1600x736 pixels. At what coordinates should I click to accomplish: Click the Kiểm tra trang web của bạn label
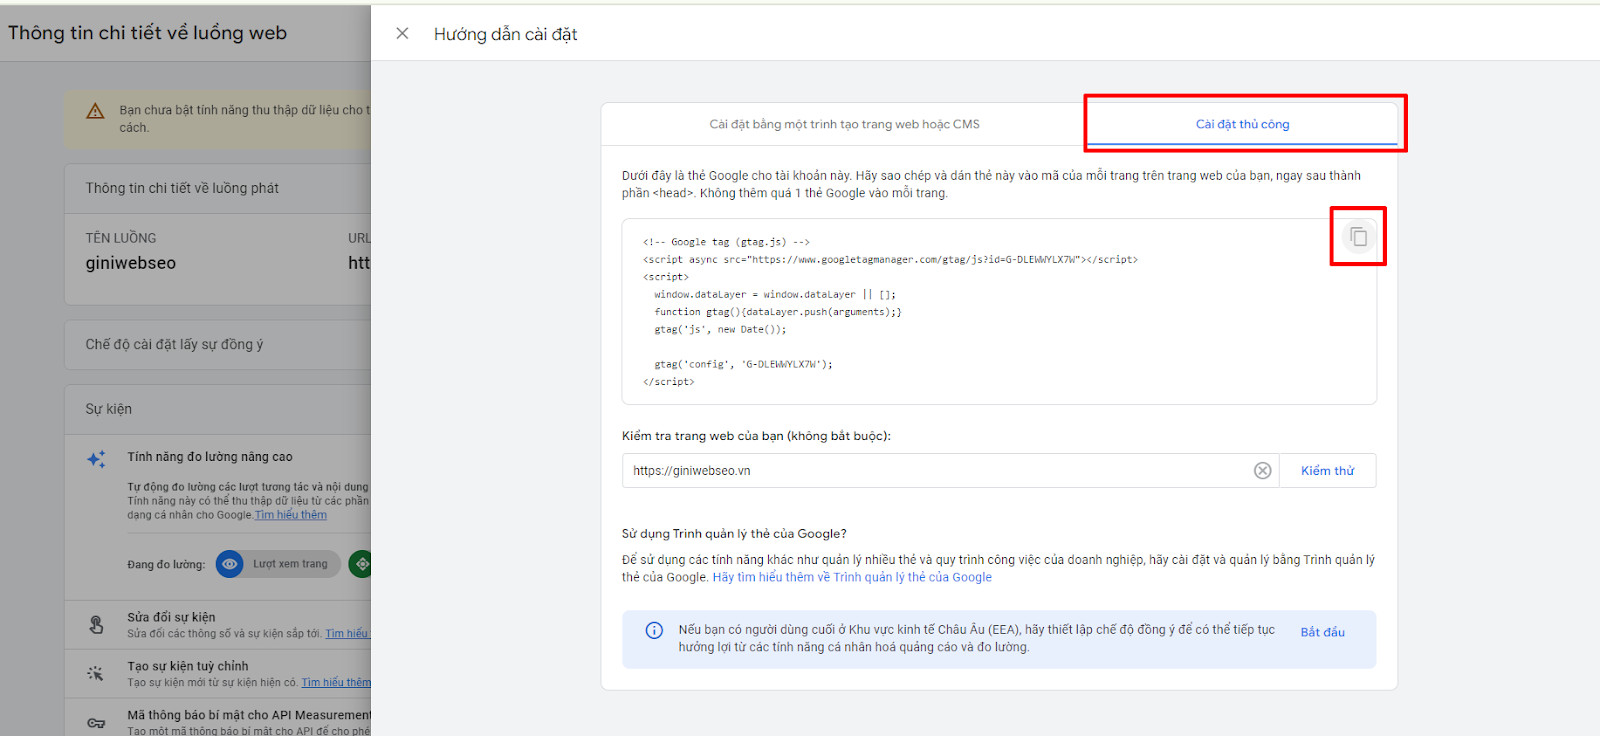tap(756, 436)
